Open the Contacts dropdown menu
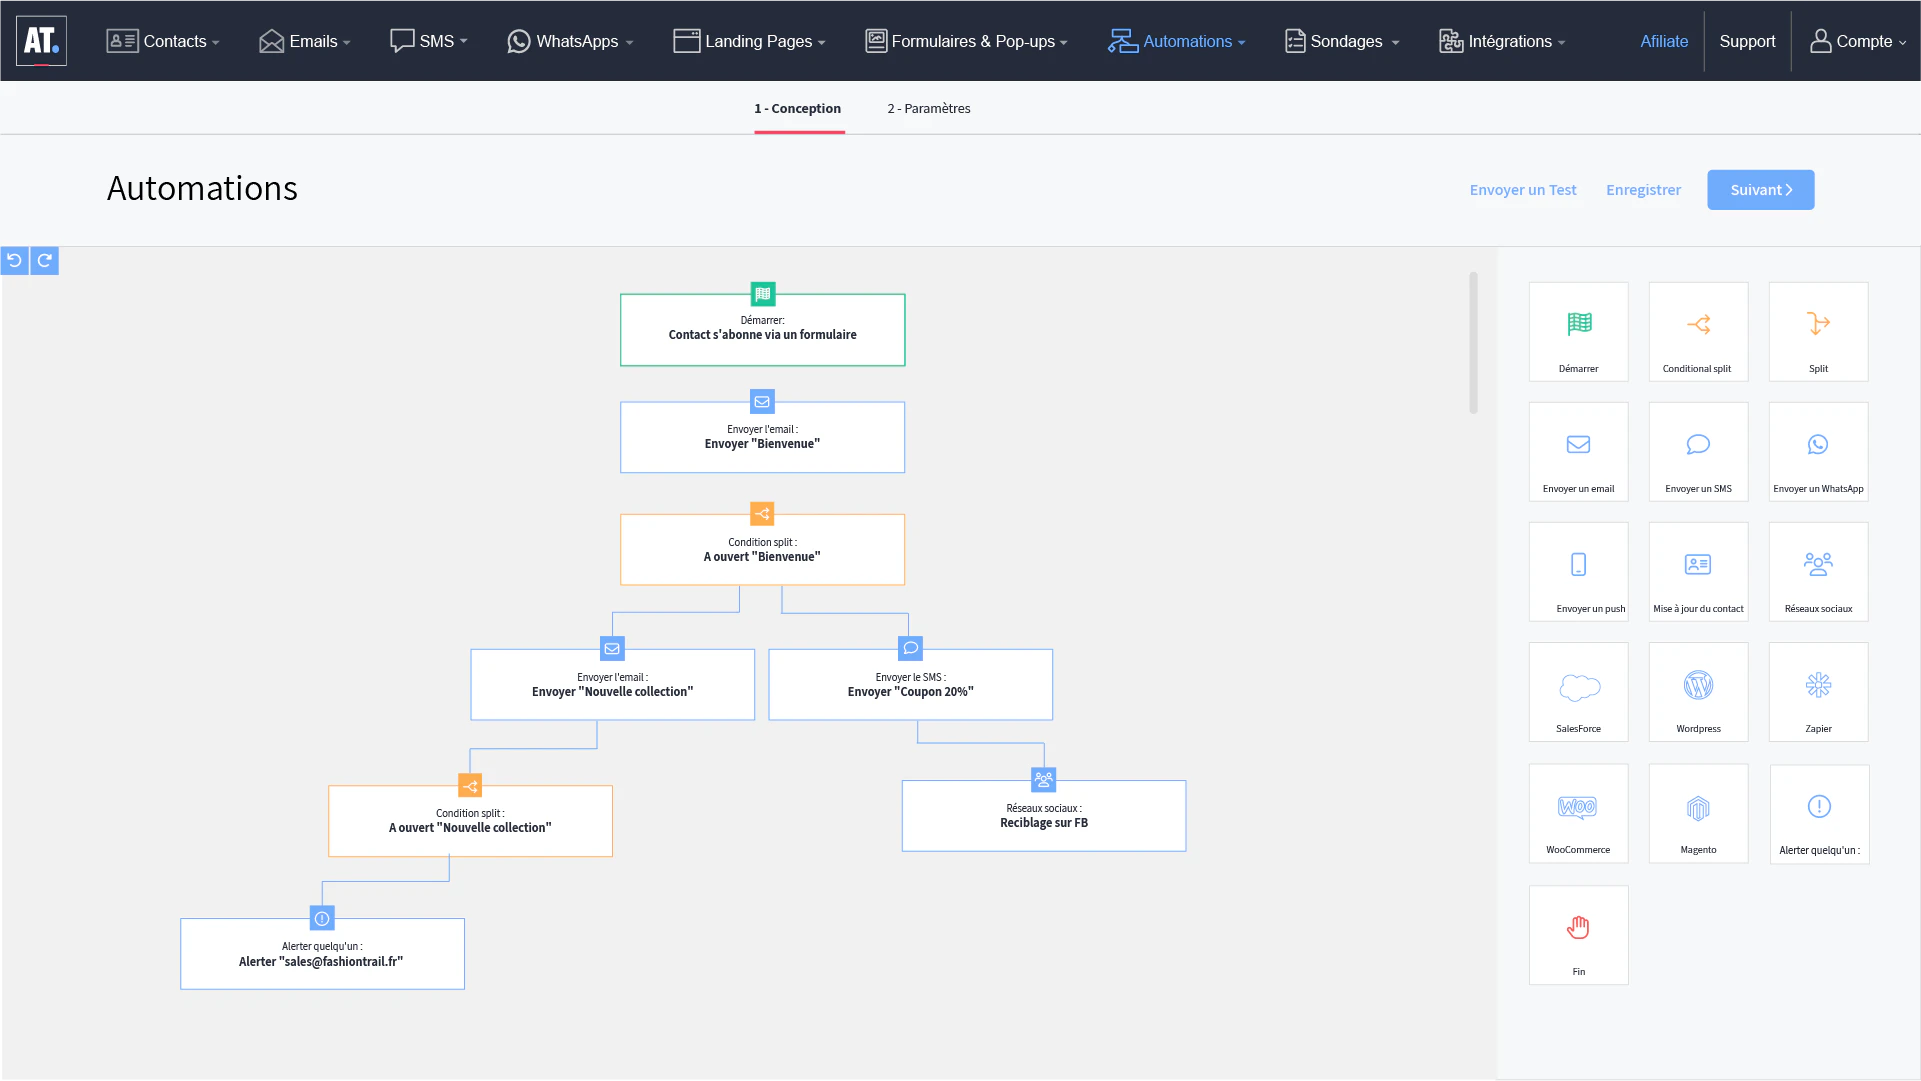Image resolution: width=1921 pixels, height=1081 pixels. [163, 41]
